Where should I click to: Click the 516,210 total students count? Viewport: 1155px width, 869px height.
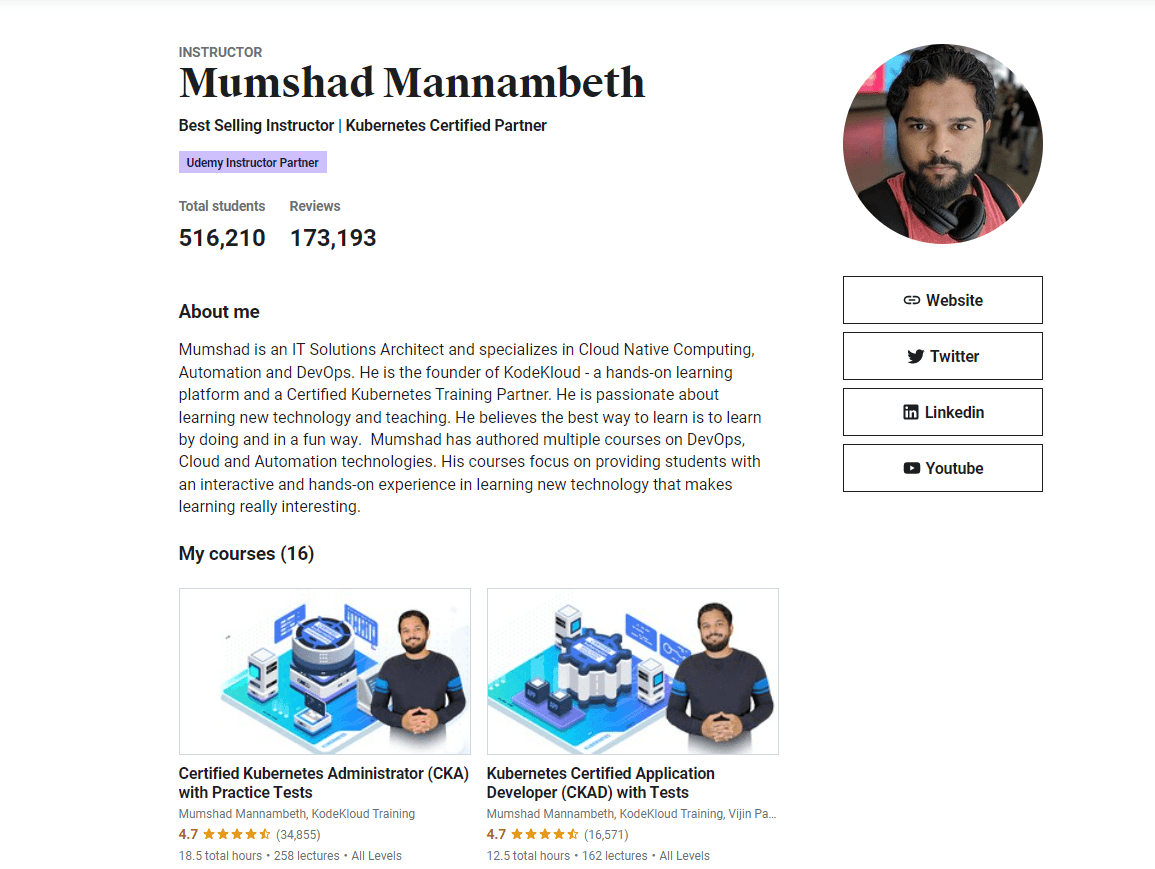coord(222,238)
